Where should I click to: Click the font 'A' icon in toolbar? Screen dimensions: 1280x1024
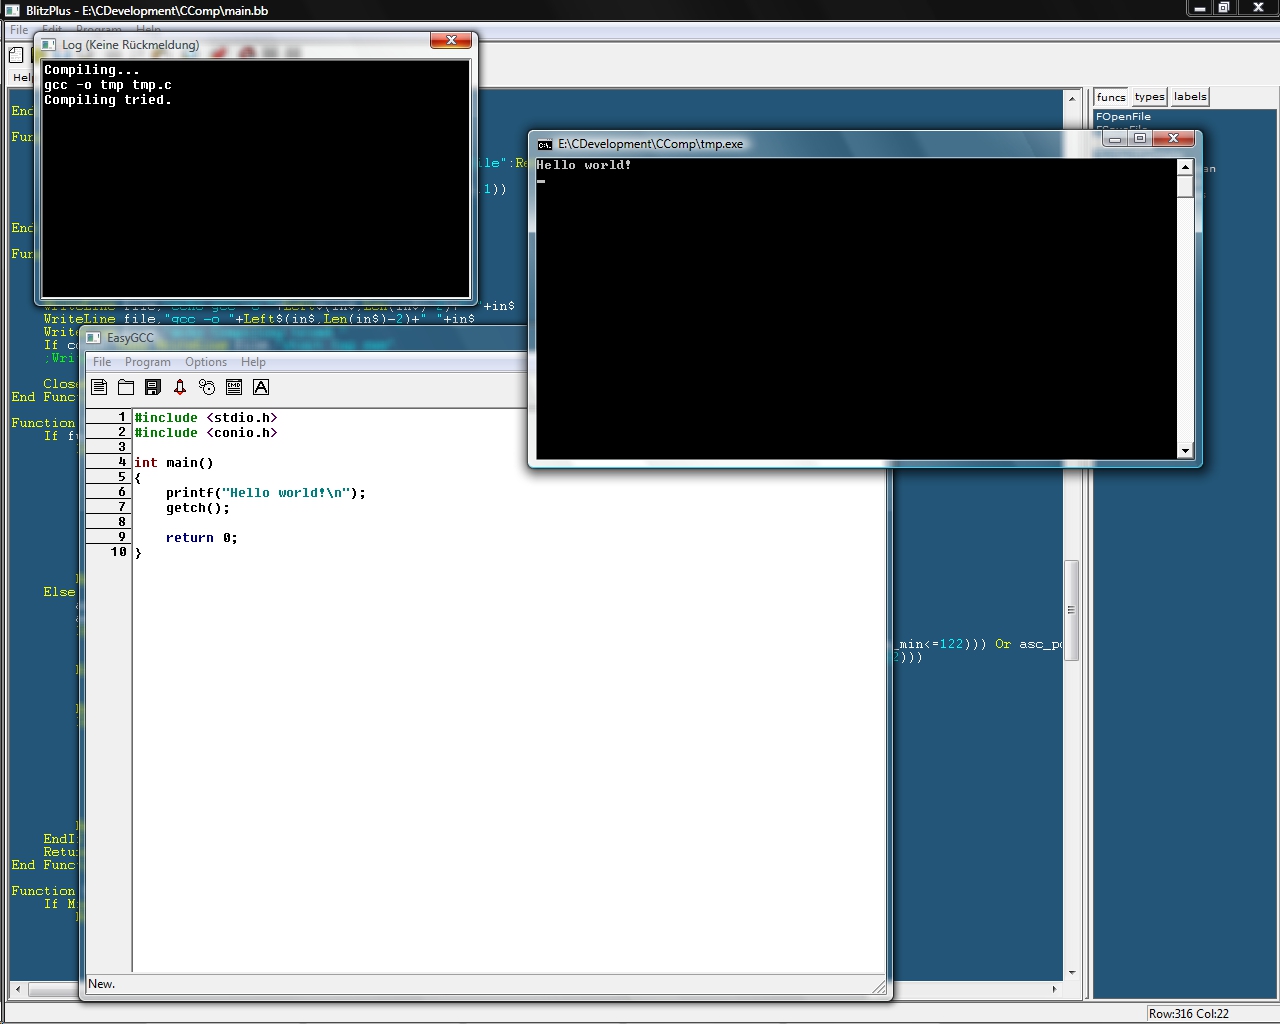click(x=261, y=387)
